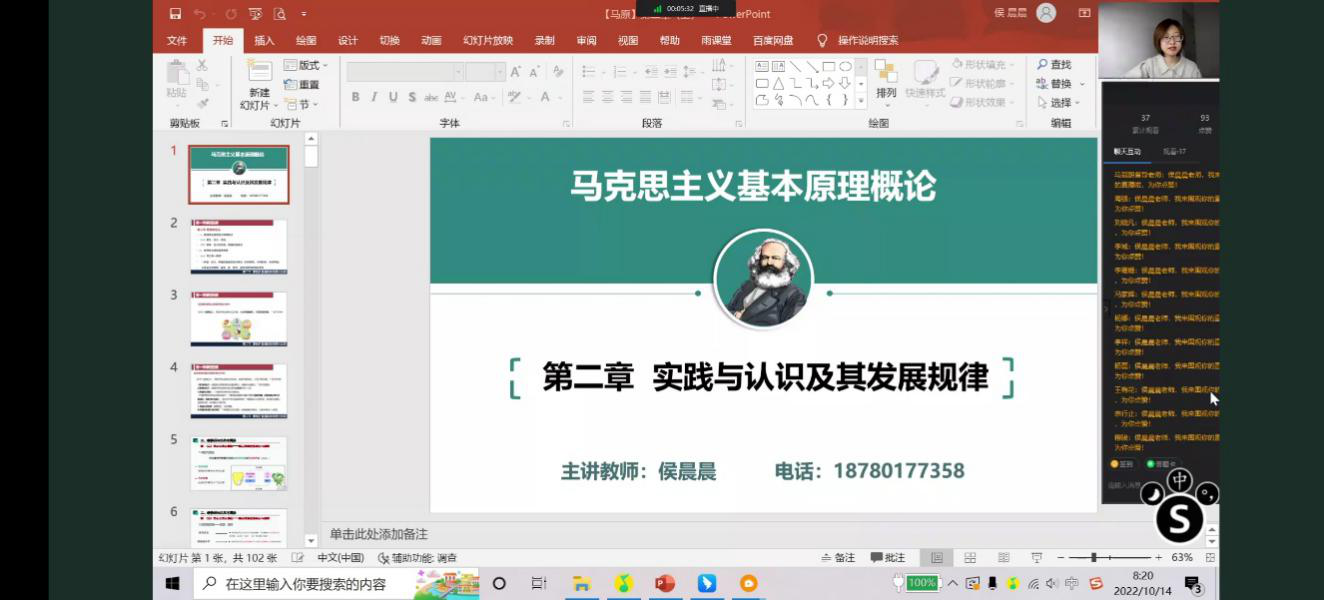Open the slide sorter view icon
Screen dimensions: 1324x600
point(970,558)
